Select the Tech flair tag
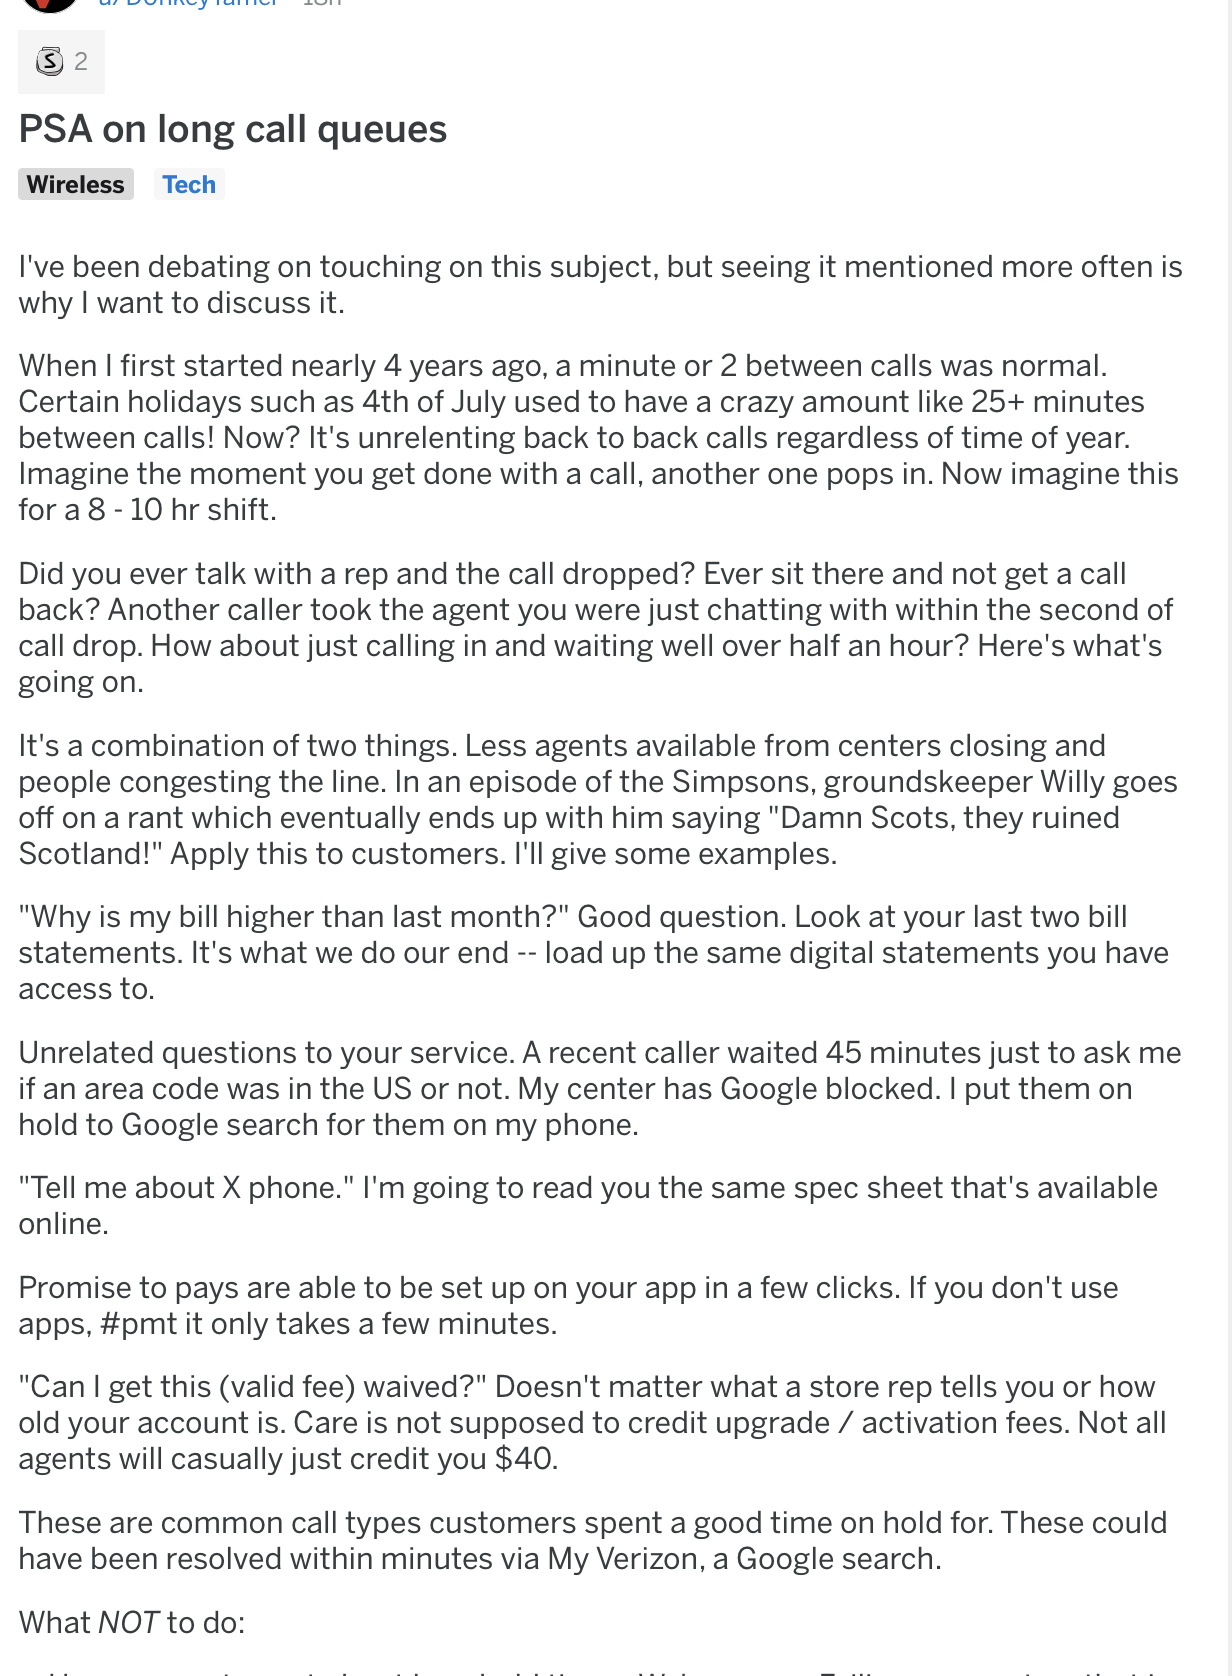 click(x=189, y=185)
